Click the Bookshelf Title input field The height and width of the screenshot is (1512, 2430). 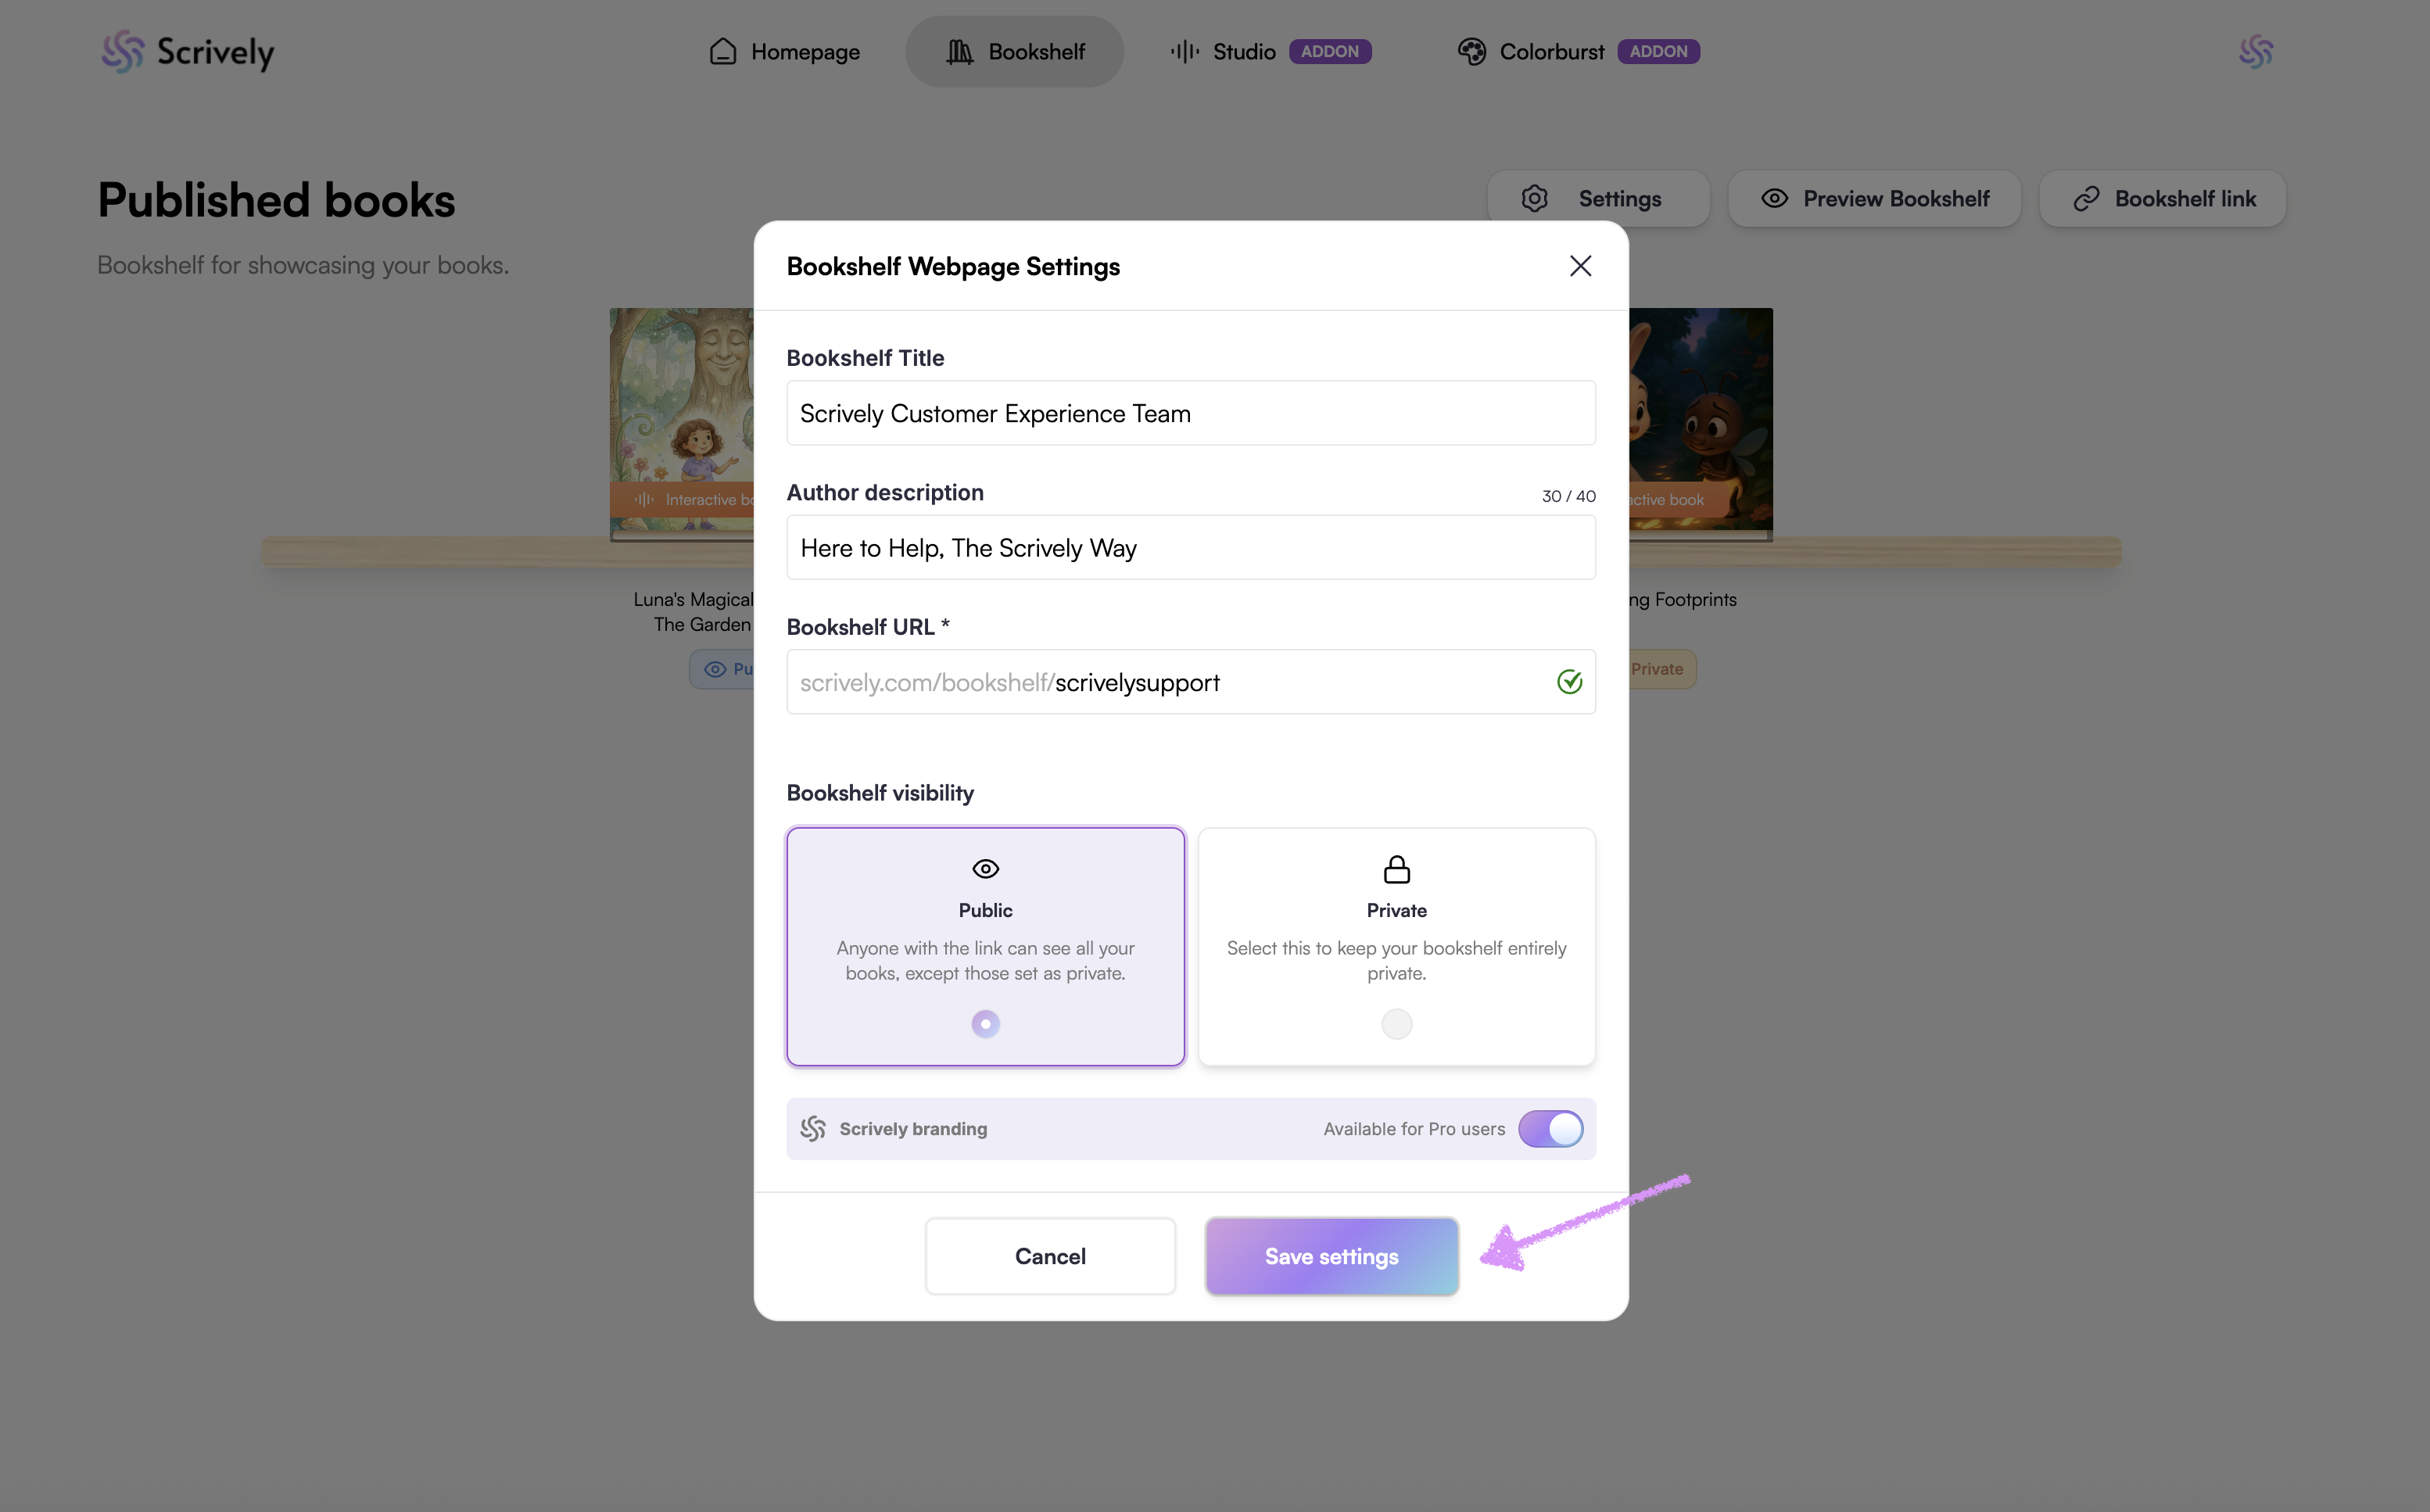click(x=1190, y=414)
